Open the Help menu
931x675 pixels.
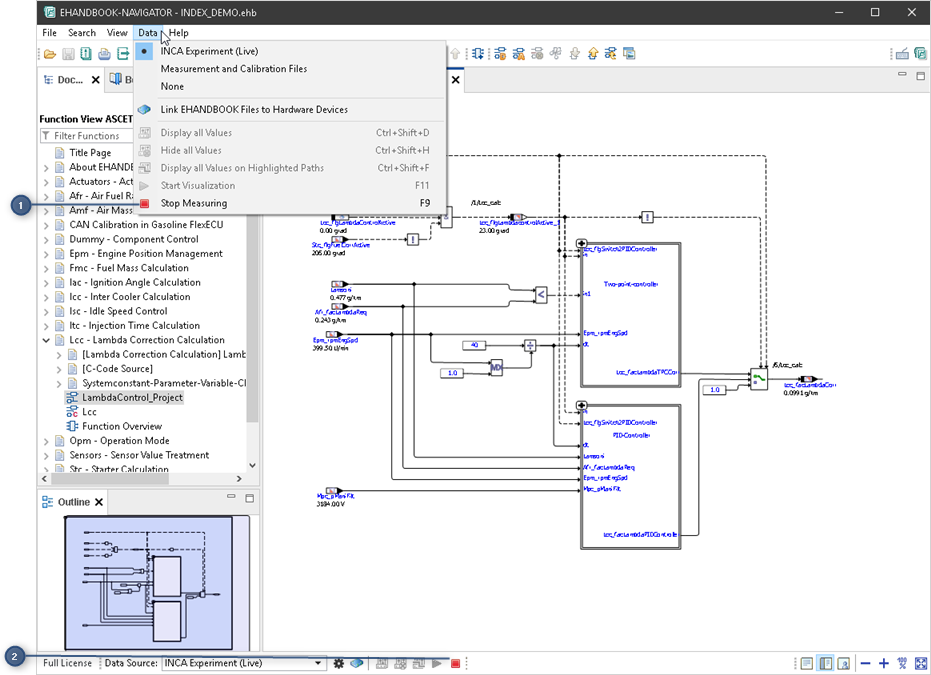pos(178,33)
